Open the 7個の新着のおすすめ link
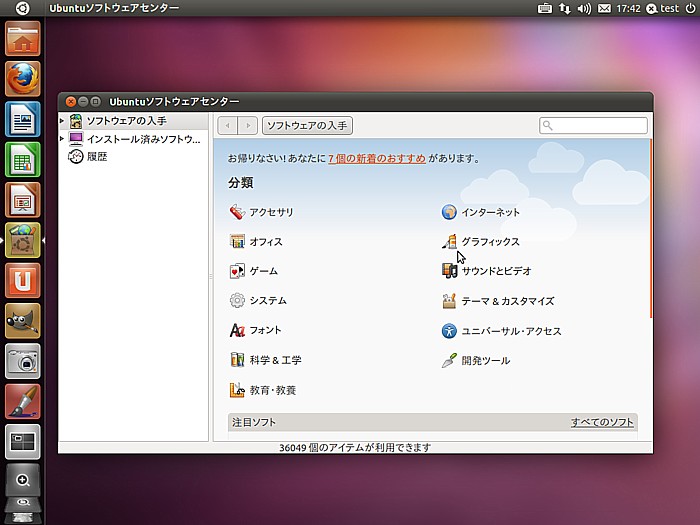Image resolution: width=700 pixels, height=525 pixels. pyautogui.click(x=377, y=158)
